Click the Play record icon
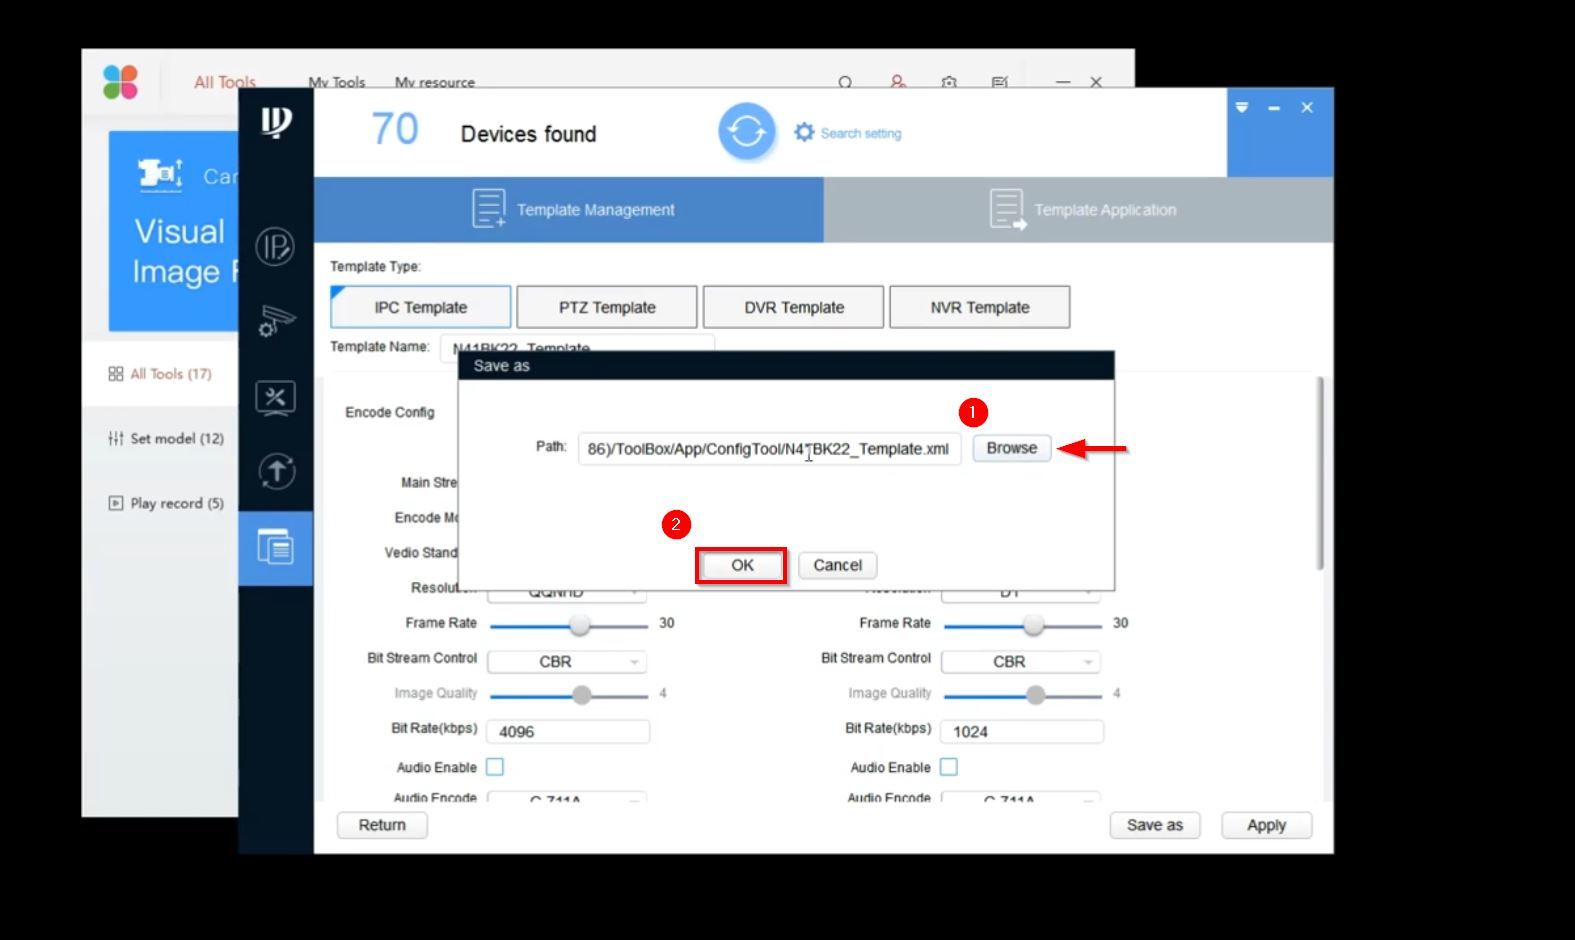This screenshot has width=1575, height=940. point(116,503)
